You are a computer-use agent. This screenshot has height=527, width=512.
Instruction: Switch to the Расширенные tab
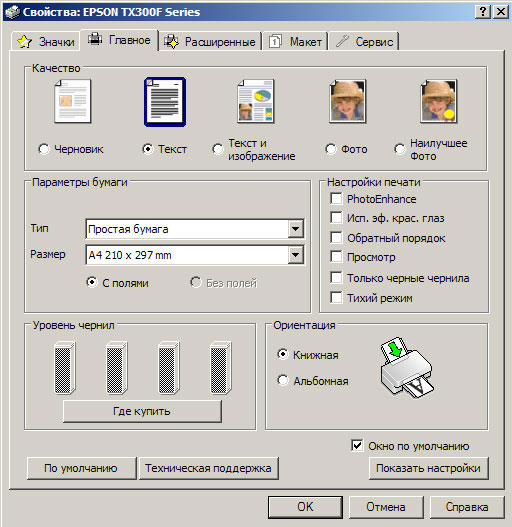pos(210,42)
